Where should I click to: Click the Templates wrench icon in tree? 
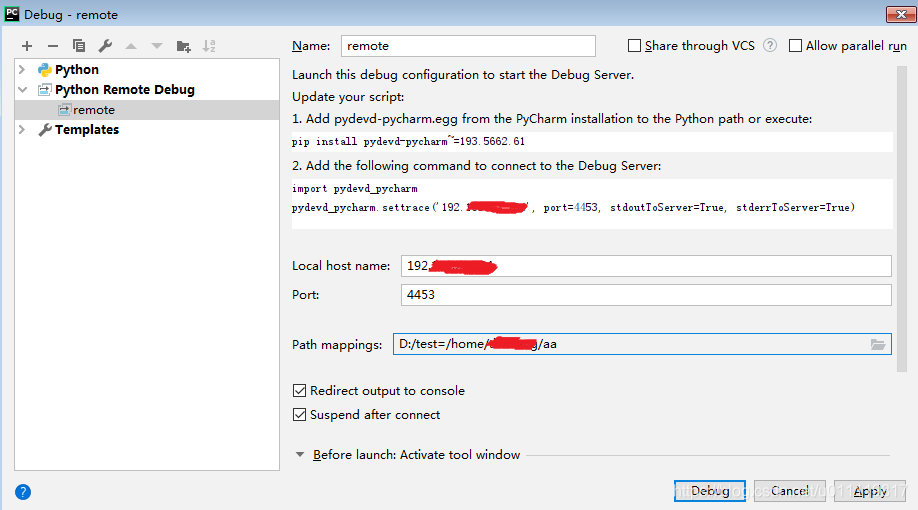(x=44, y=129)
